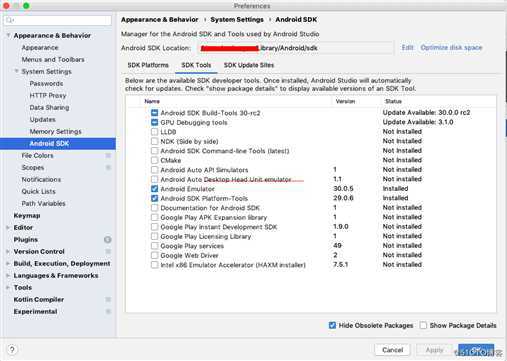The height and width of the screenshot is (361, 507).
Task: Click the Kotlin Compiler project-level icon
Action: (x=108, y=299)
